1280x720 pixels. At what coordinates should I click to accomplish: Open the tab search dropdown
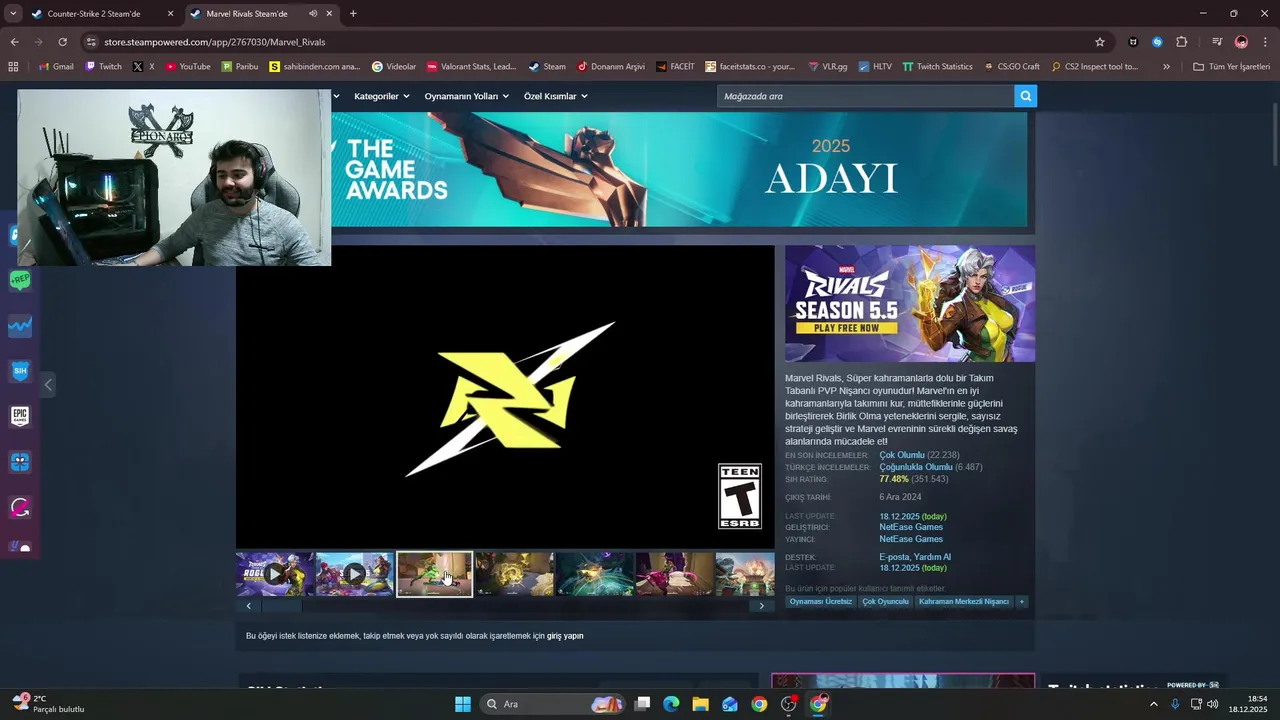[x=12, y=14]
